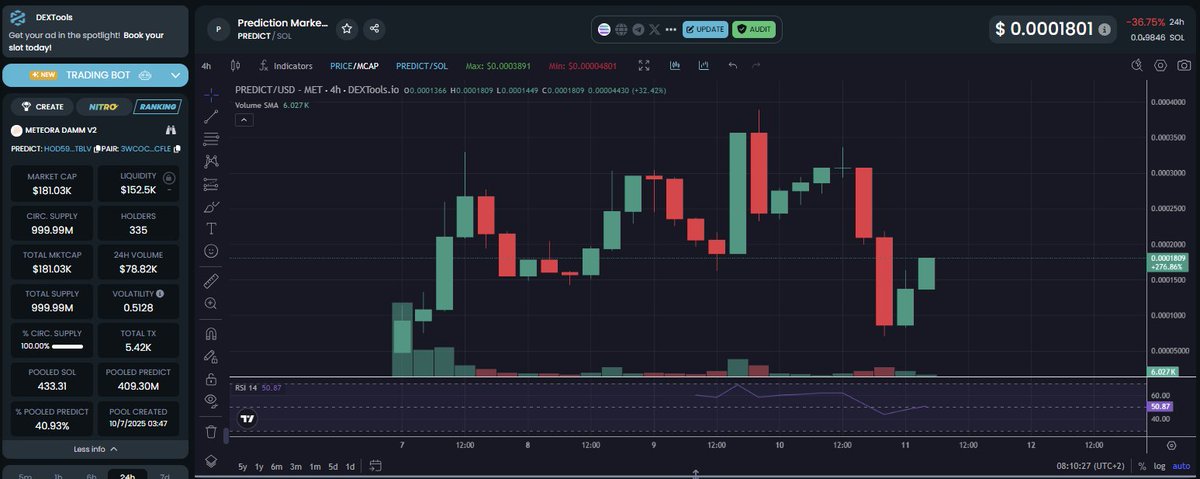Open price info icon beside $0.0001801
This screenshot has height=479, width=1200.
point(1104,30)
